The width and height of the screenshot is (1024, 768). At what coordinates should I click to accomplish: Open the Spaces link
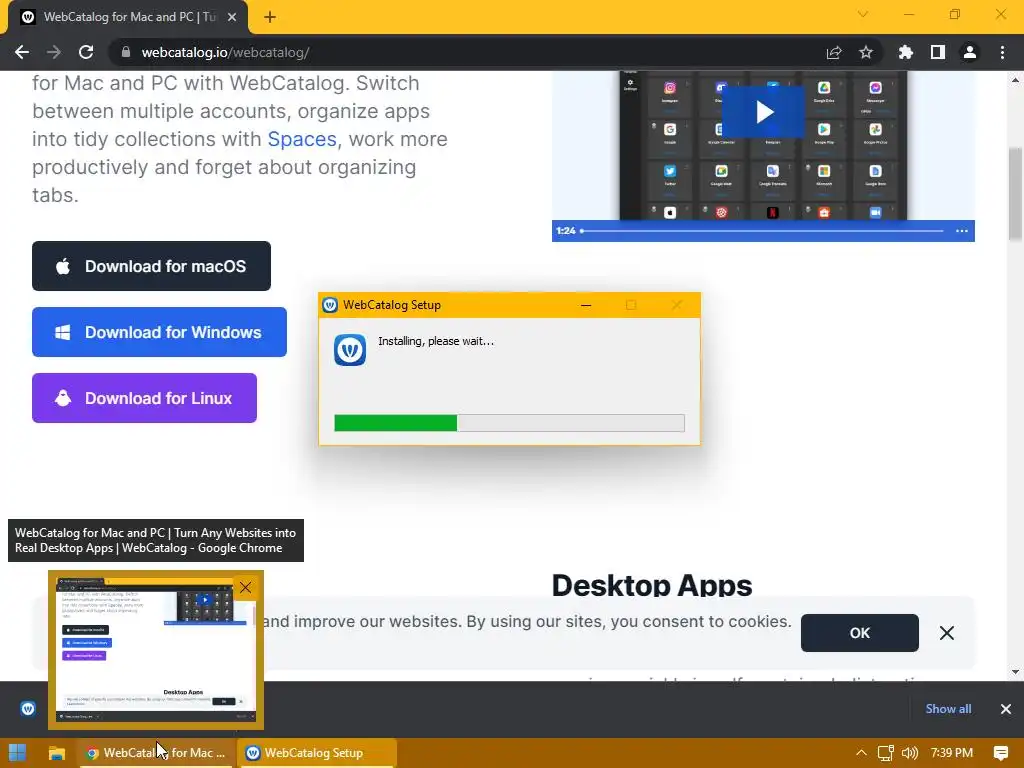click(302, 139)
